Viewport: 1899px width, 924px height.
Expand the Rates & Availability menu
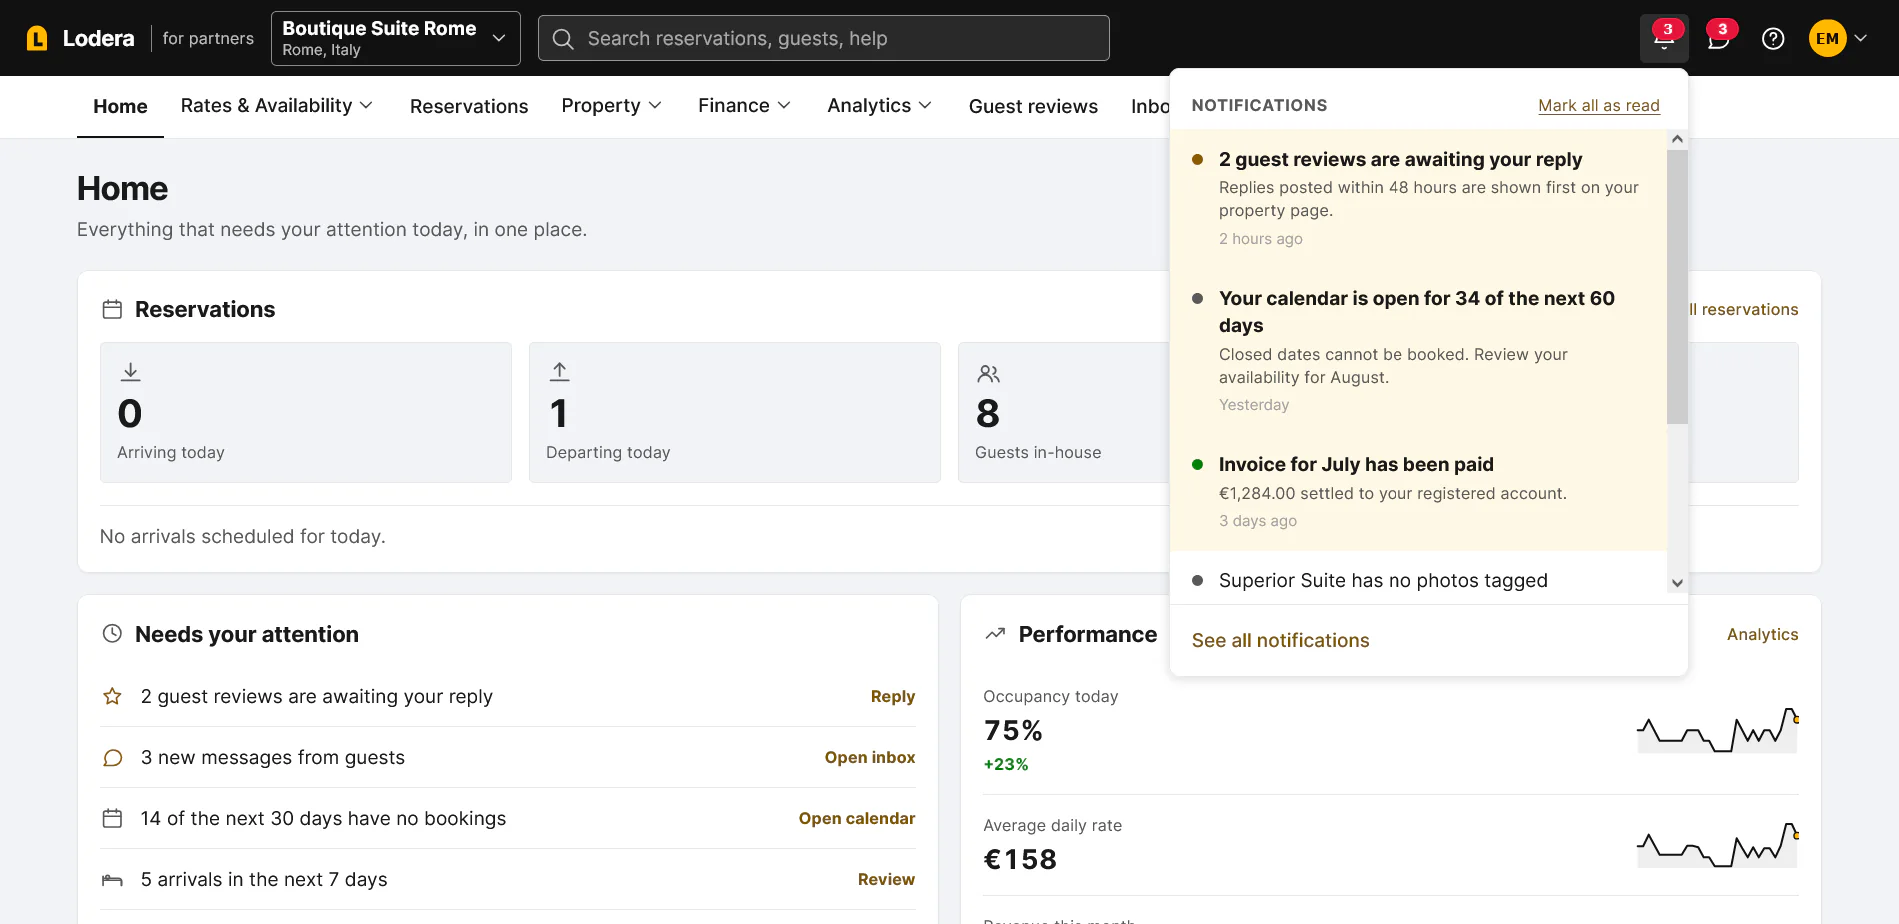click(276, 106)
